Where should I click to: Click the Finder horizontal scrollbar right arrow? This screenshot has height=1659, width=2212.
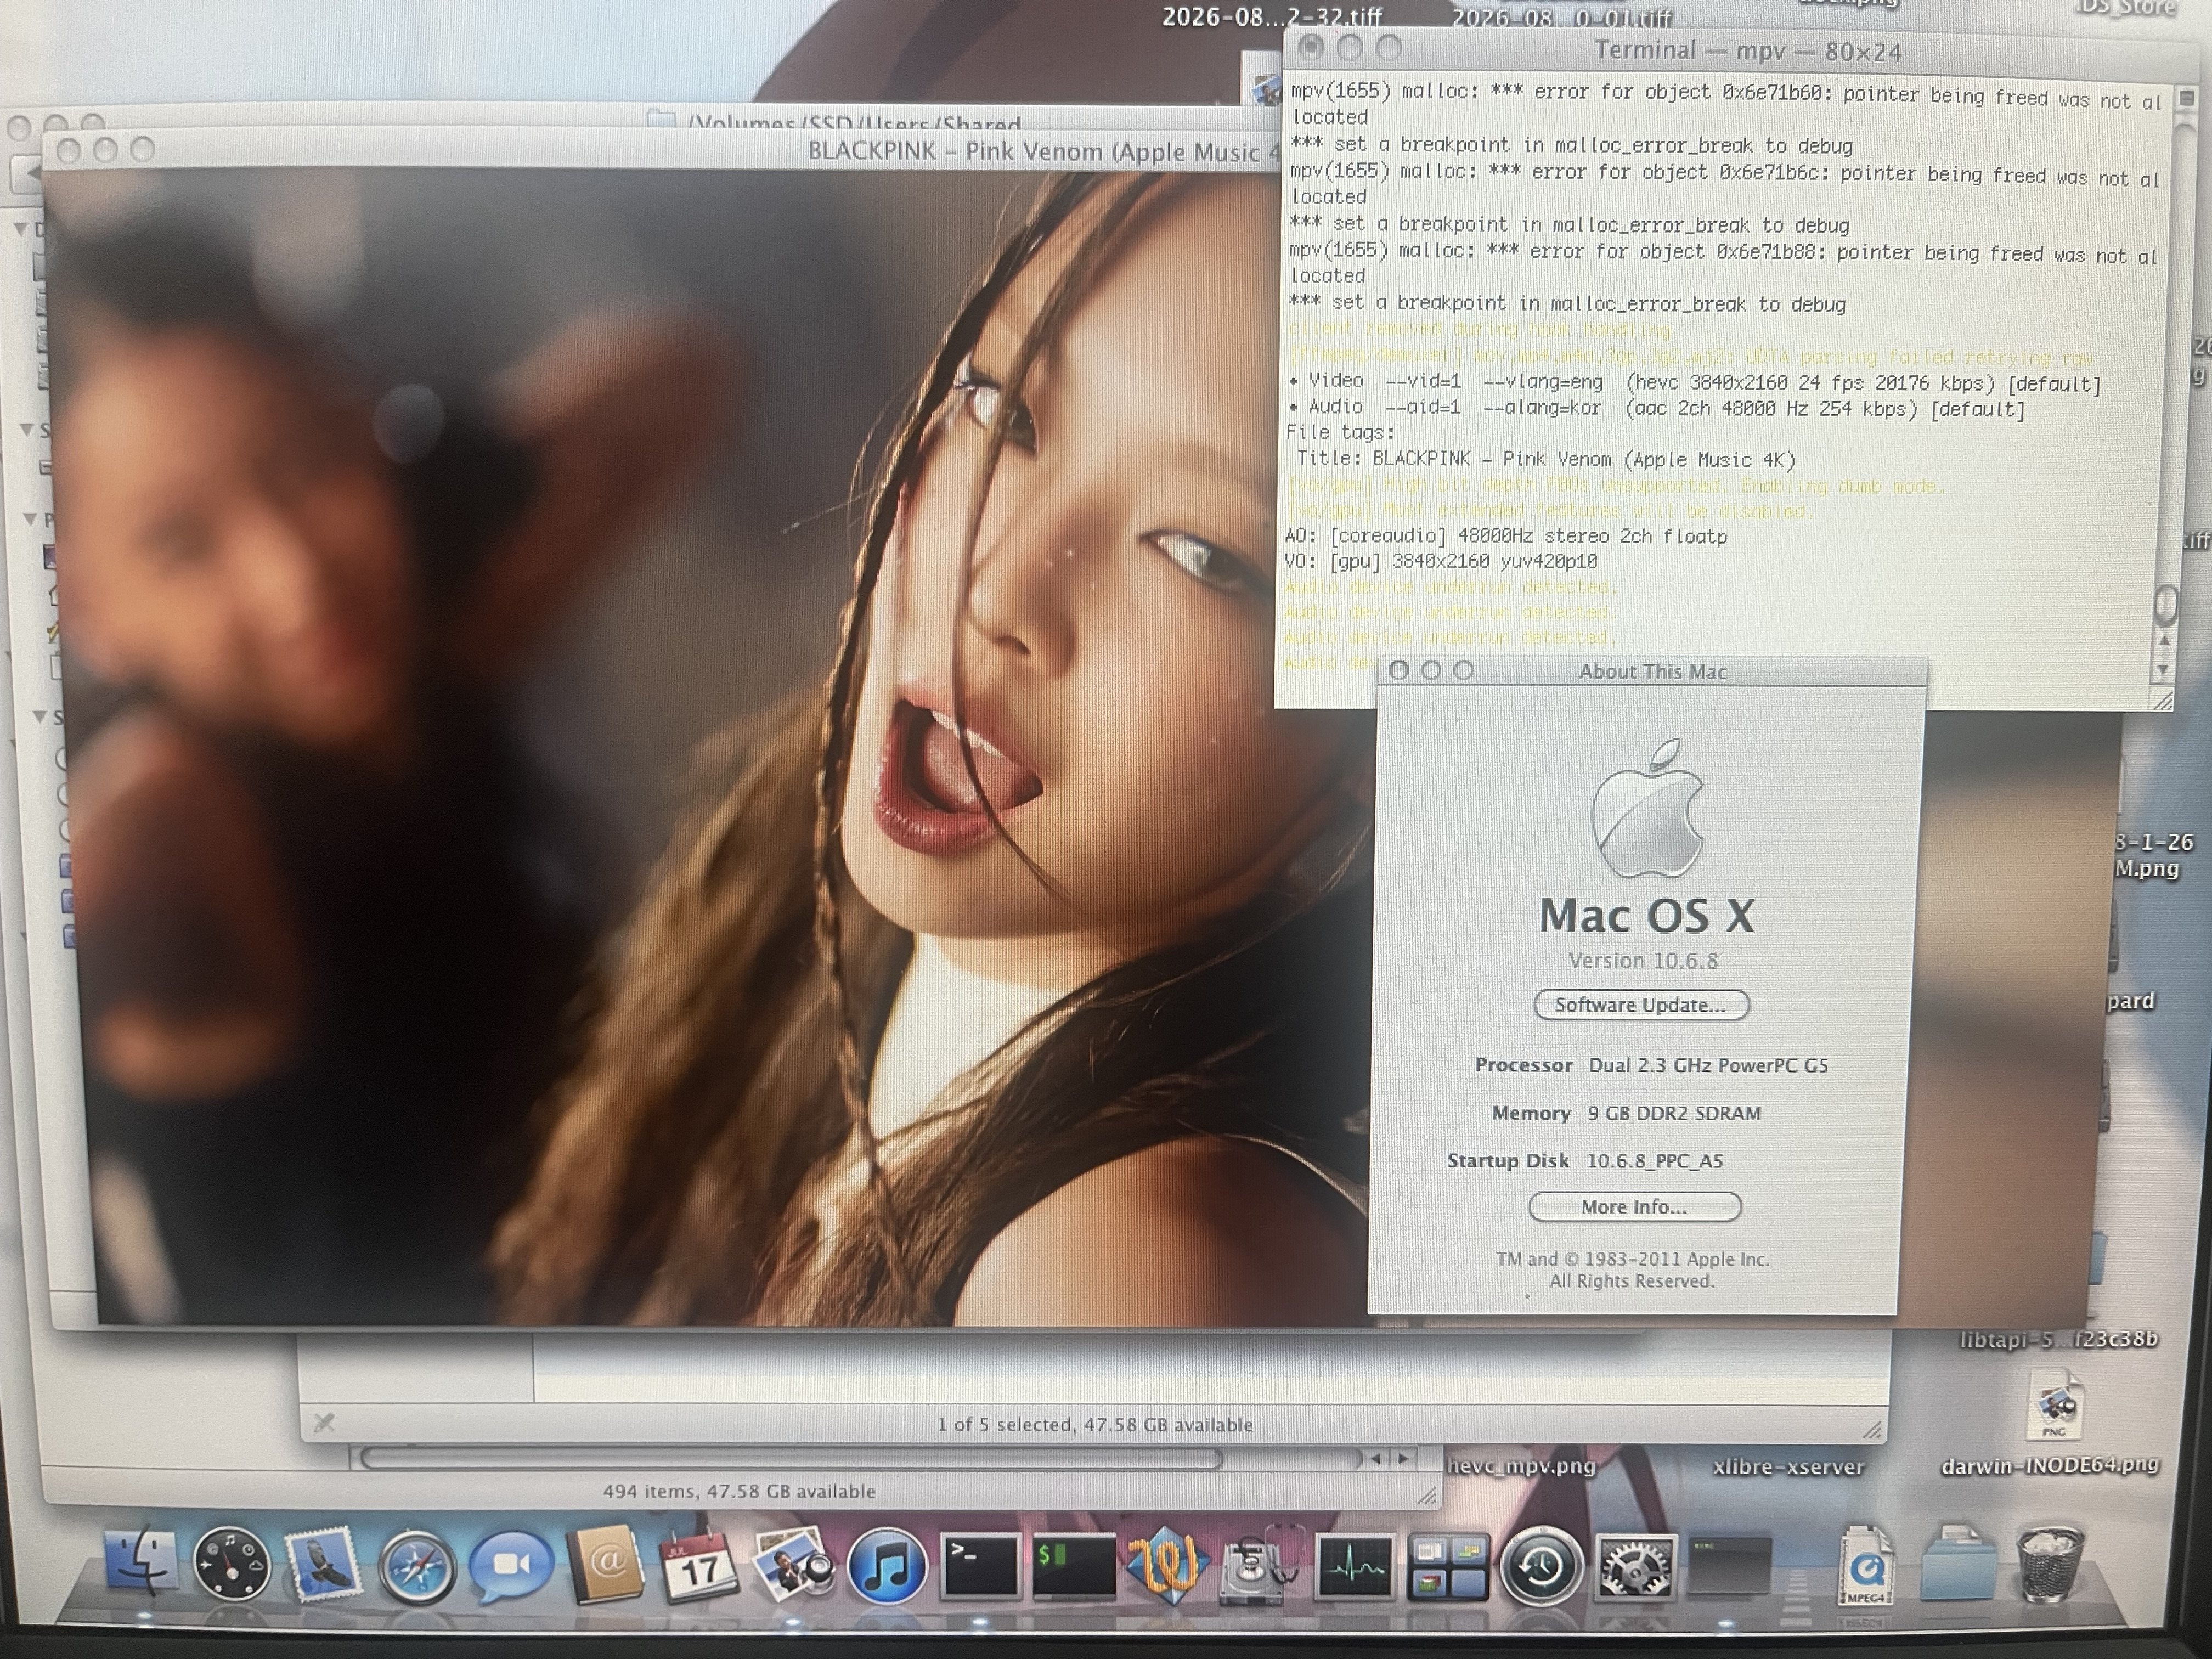[1405, 1459]
